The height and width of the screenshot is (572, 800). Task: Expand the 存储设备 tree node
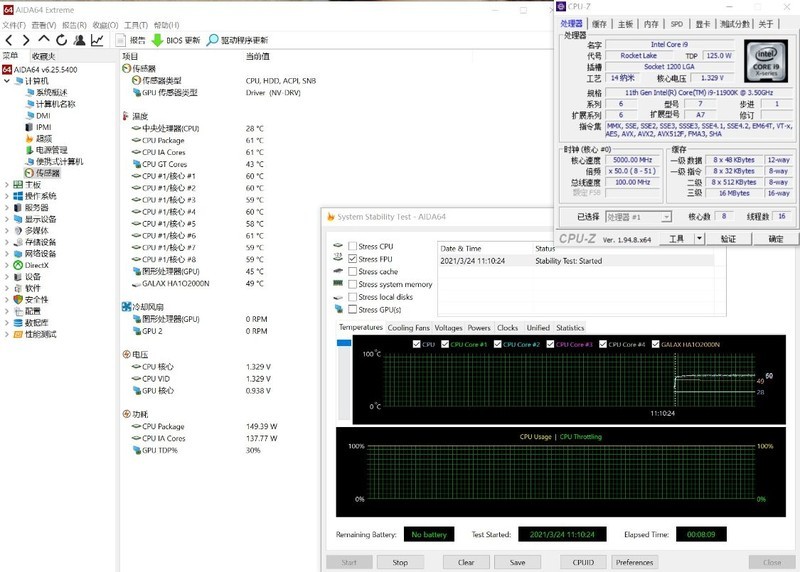7,242
